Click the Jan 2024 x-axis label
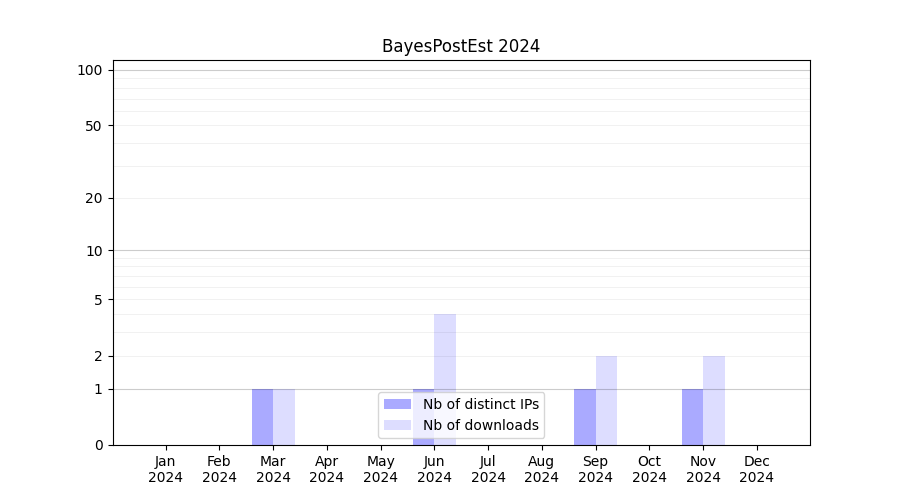The width and height of the screenshot is (900, 500). pos(166,469)
